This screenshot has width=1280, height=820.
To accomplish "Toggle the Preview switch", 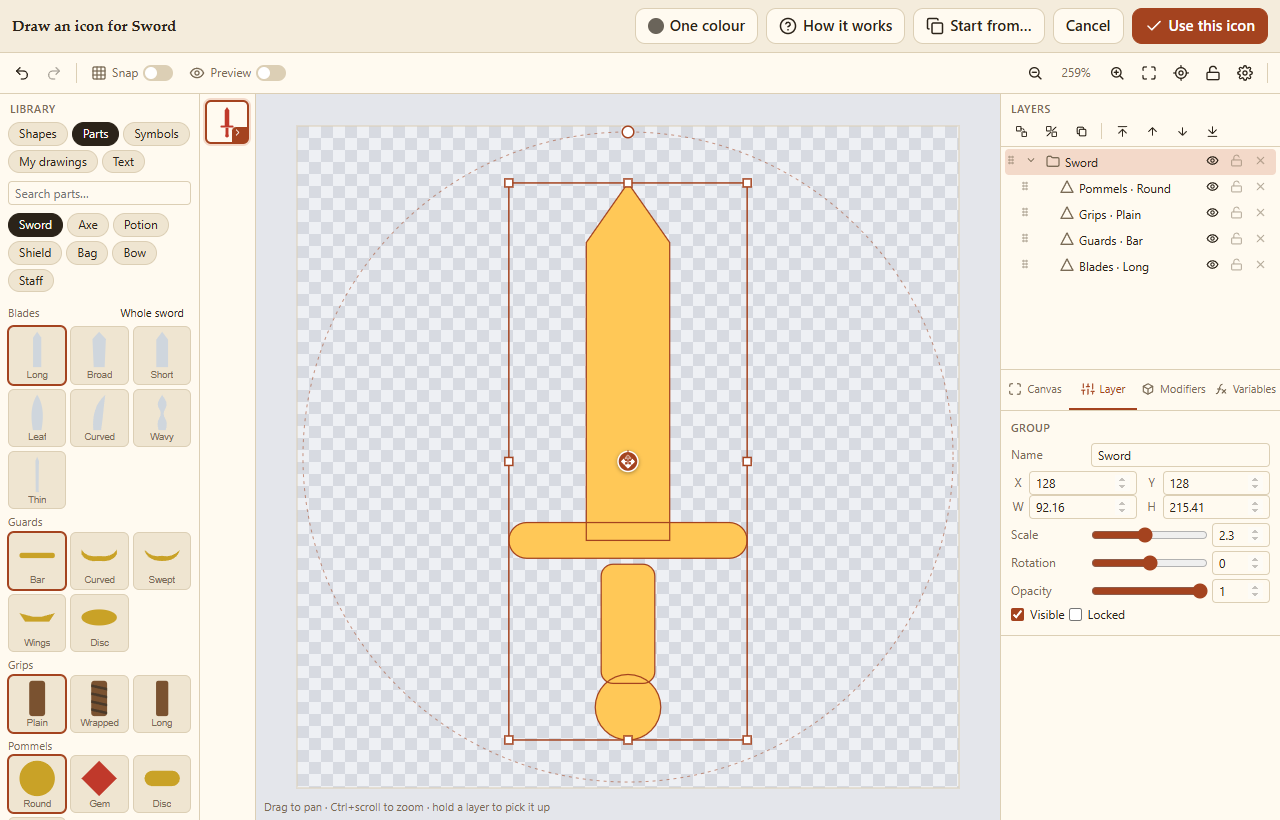I will [271, 73].
